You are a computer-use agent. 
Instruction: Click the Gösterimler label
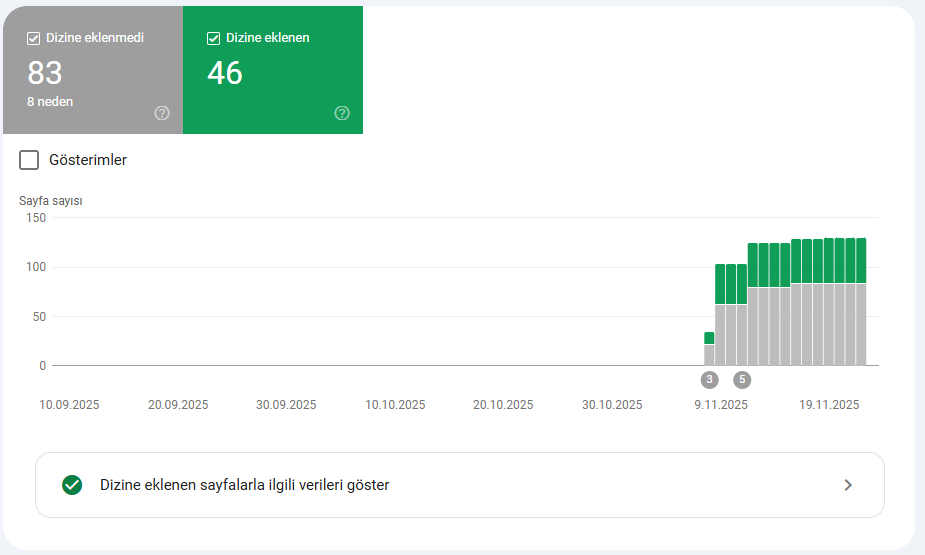point(88,160)
